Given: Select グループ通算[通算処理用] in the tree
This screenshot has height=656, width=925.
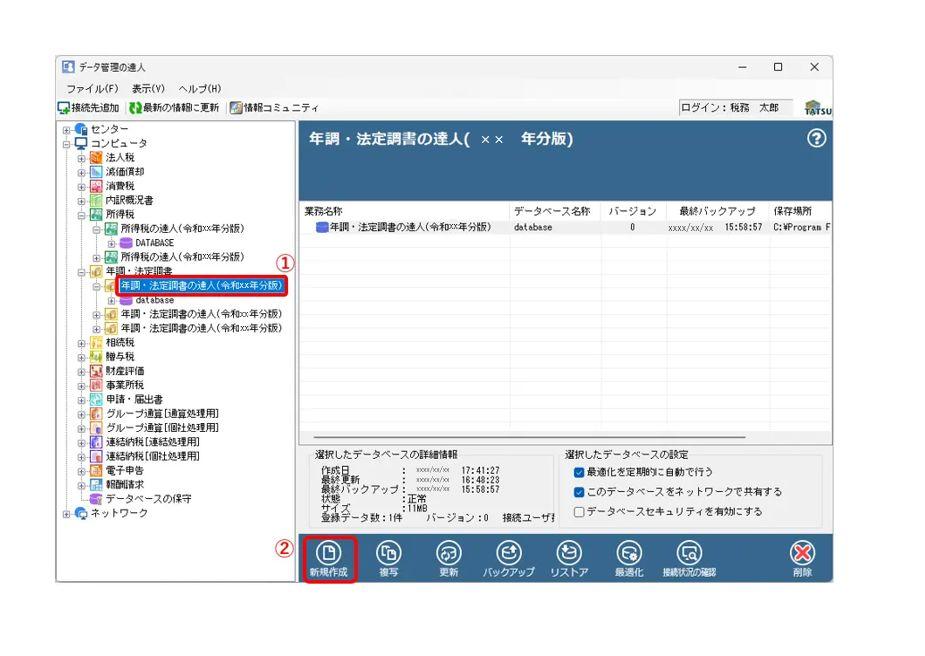Looking at the screenshot, I should 162,414.
